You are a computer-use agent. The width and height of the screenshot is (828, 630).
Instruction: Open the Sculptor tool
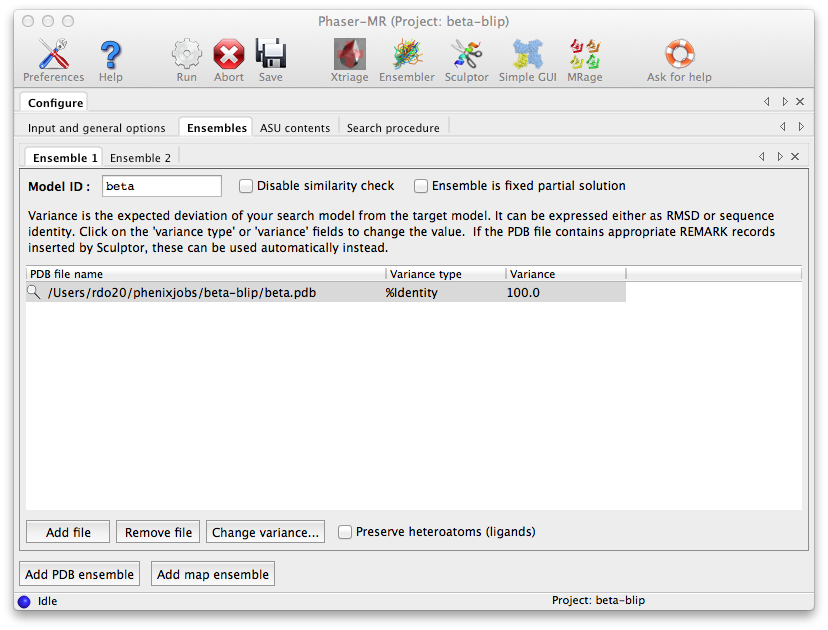pyautogui.click(x=466, y=52)
